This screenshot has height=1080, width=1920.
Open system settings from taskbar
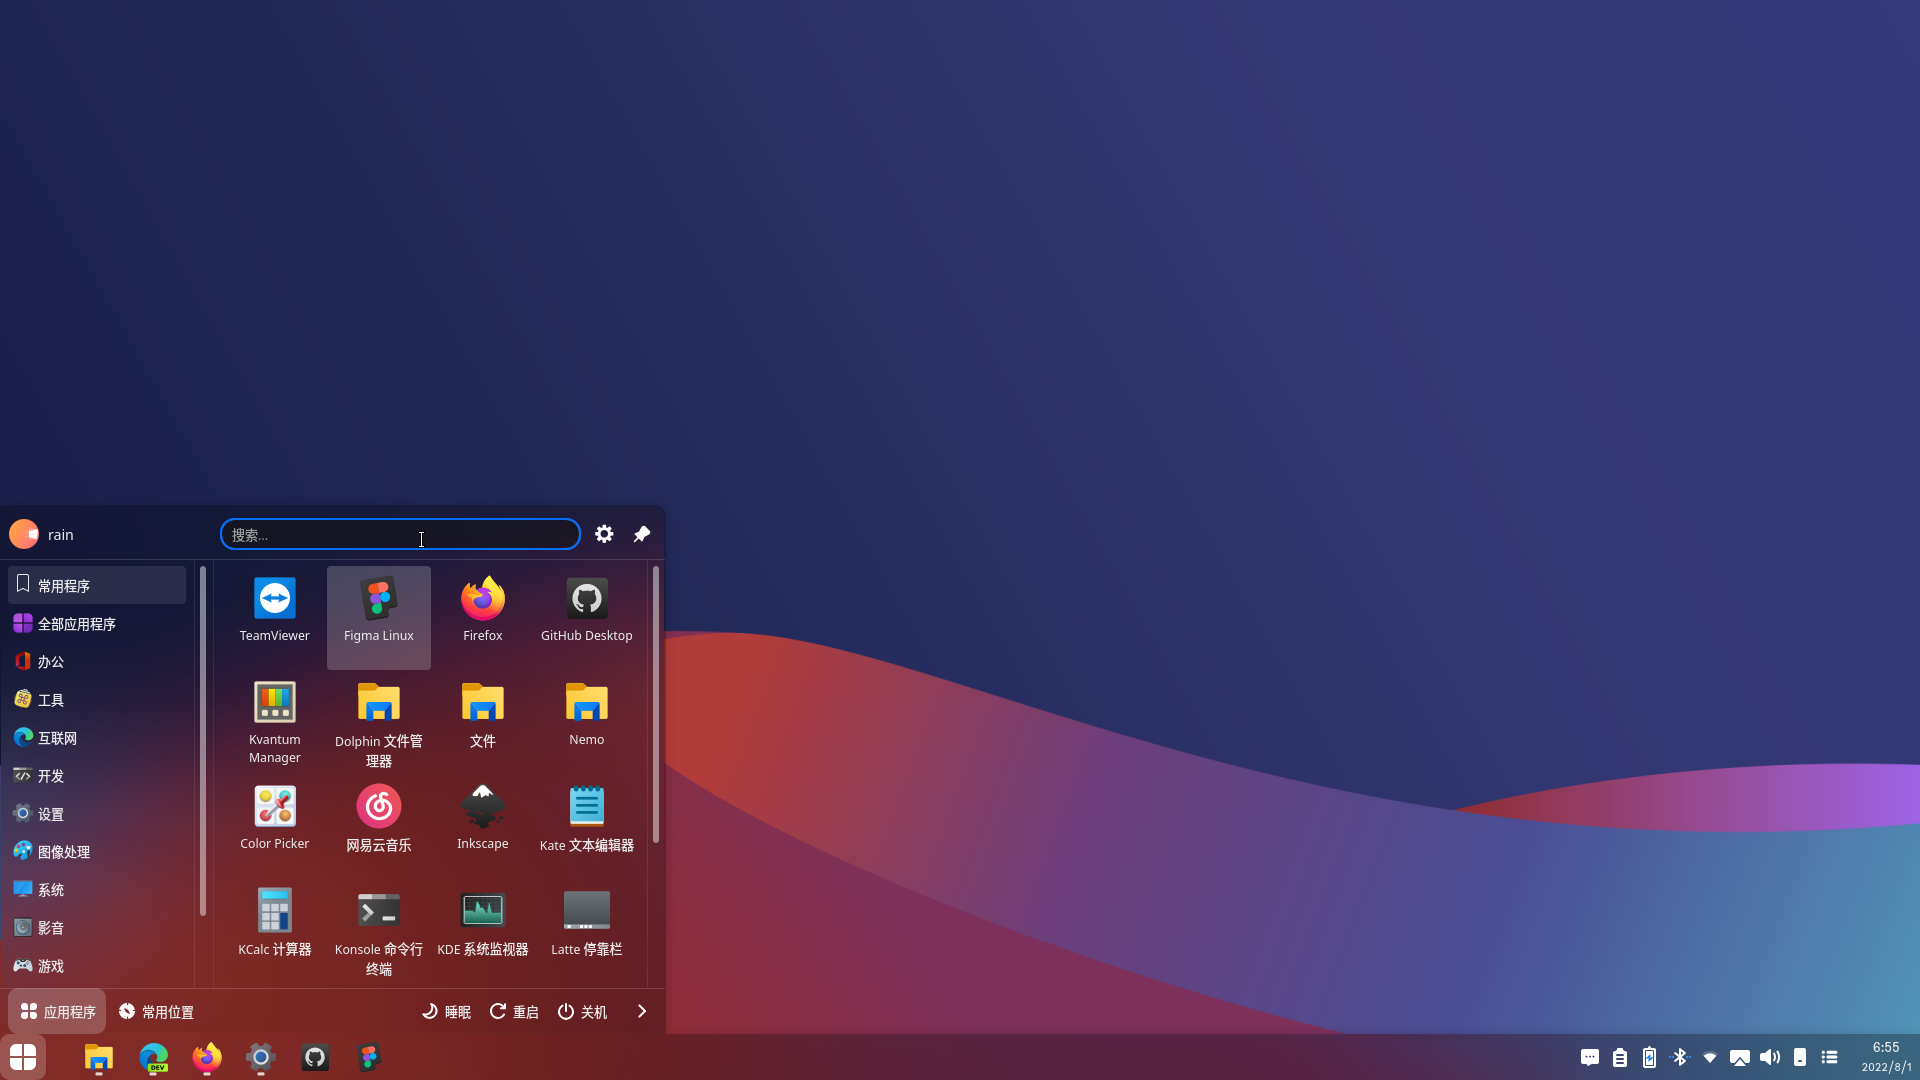[260, 1057]
